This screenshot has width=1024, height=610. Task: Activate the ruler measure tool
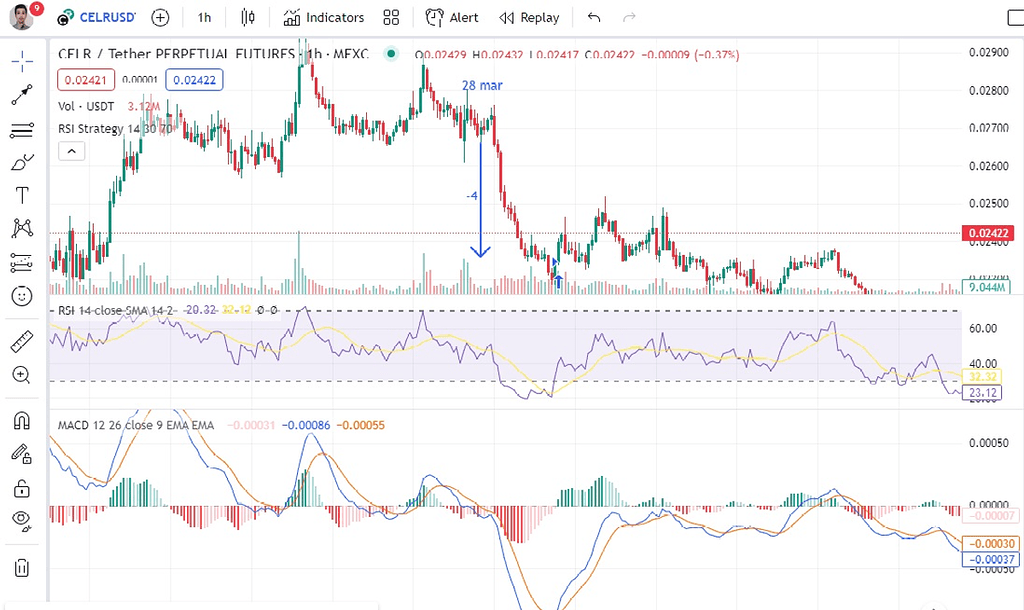(x=22, y=342)
